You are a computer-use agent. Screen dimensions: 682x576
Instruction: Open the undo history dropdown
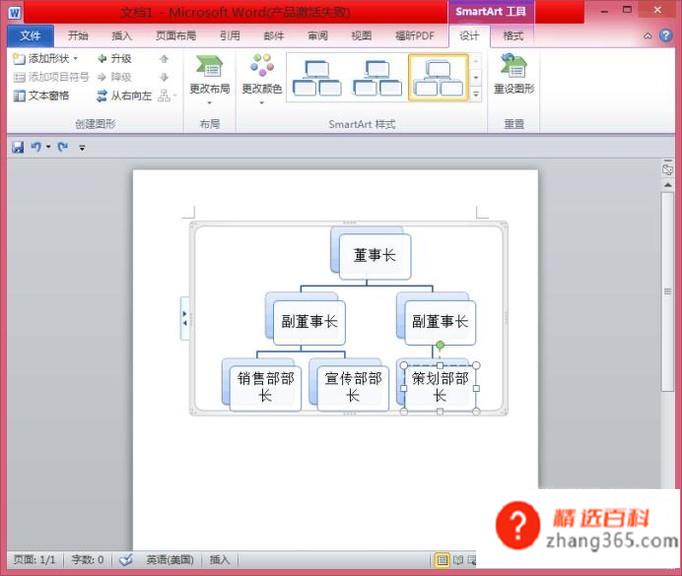48,147
